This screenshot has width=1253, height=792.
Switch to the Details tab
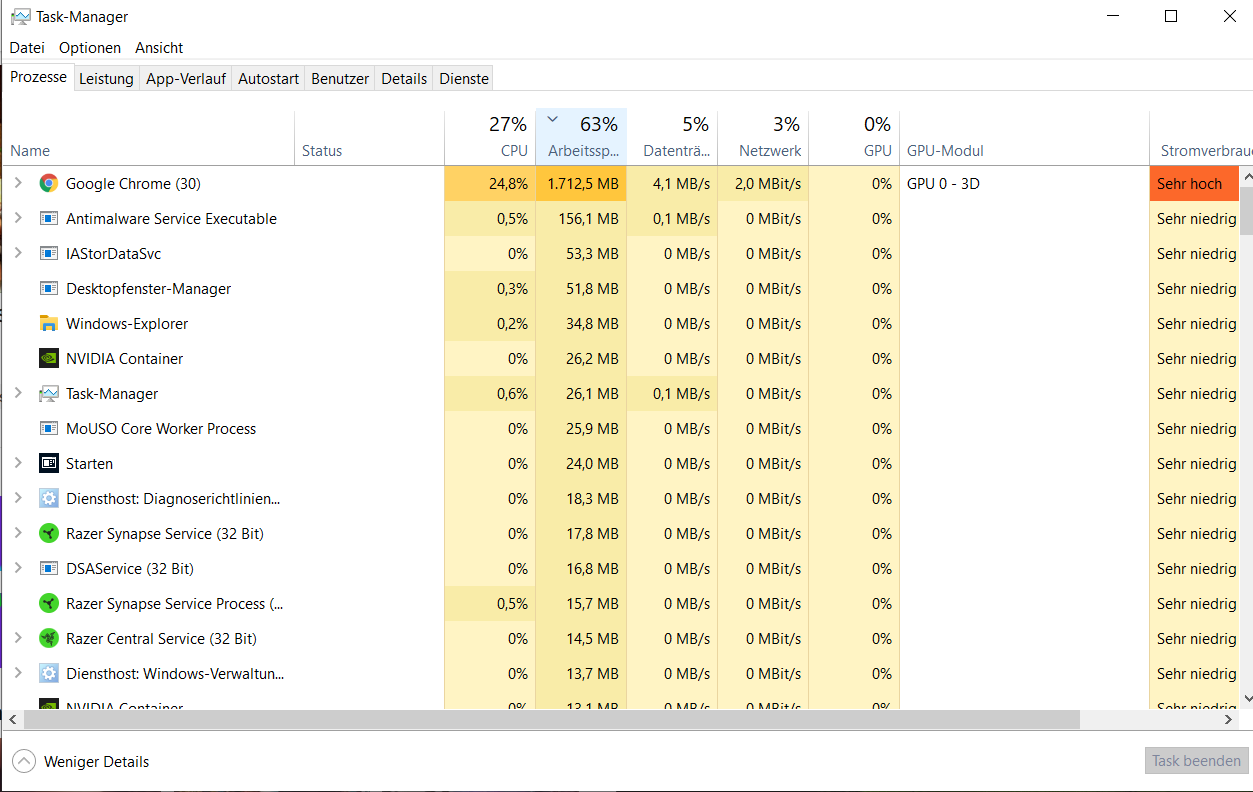(404, 79)
